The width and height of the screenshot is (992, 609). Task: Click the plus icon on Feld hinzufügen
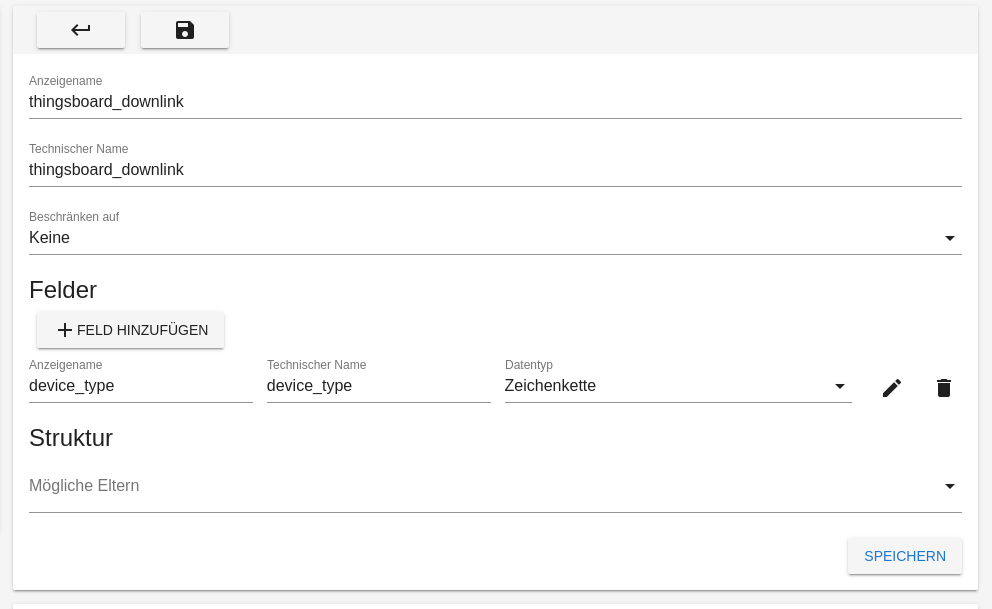click(65, 329)
